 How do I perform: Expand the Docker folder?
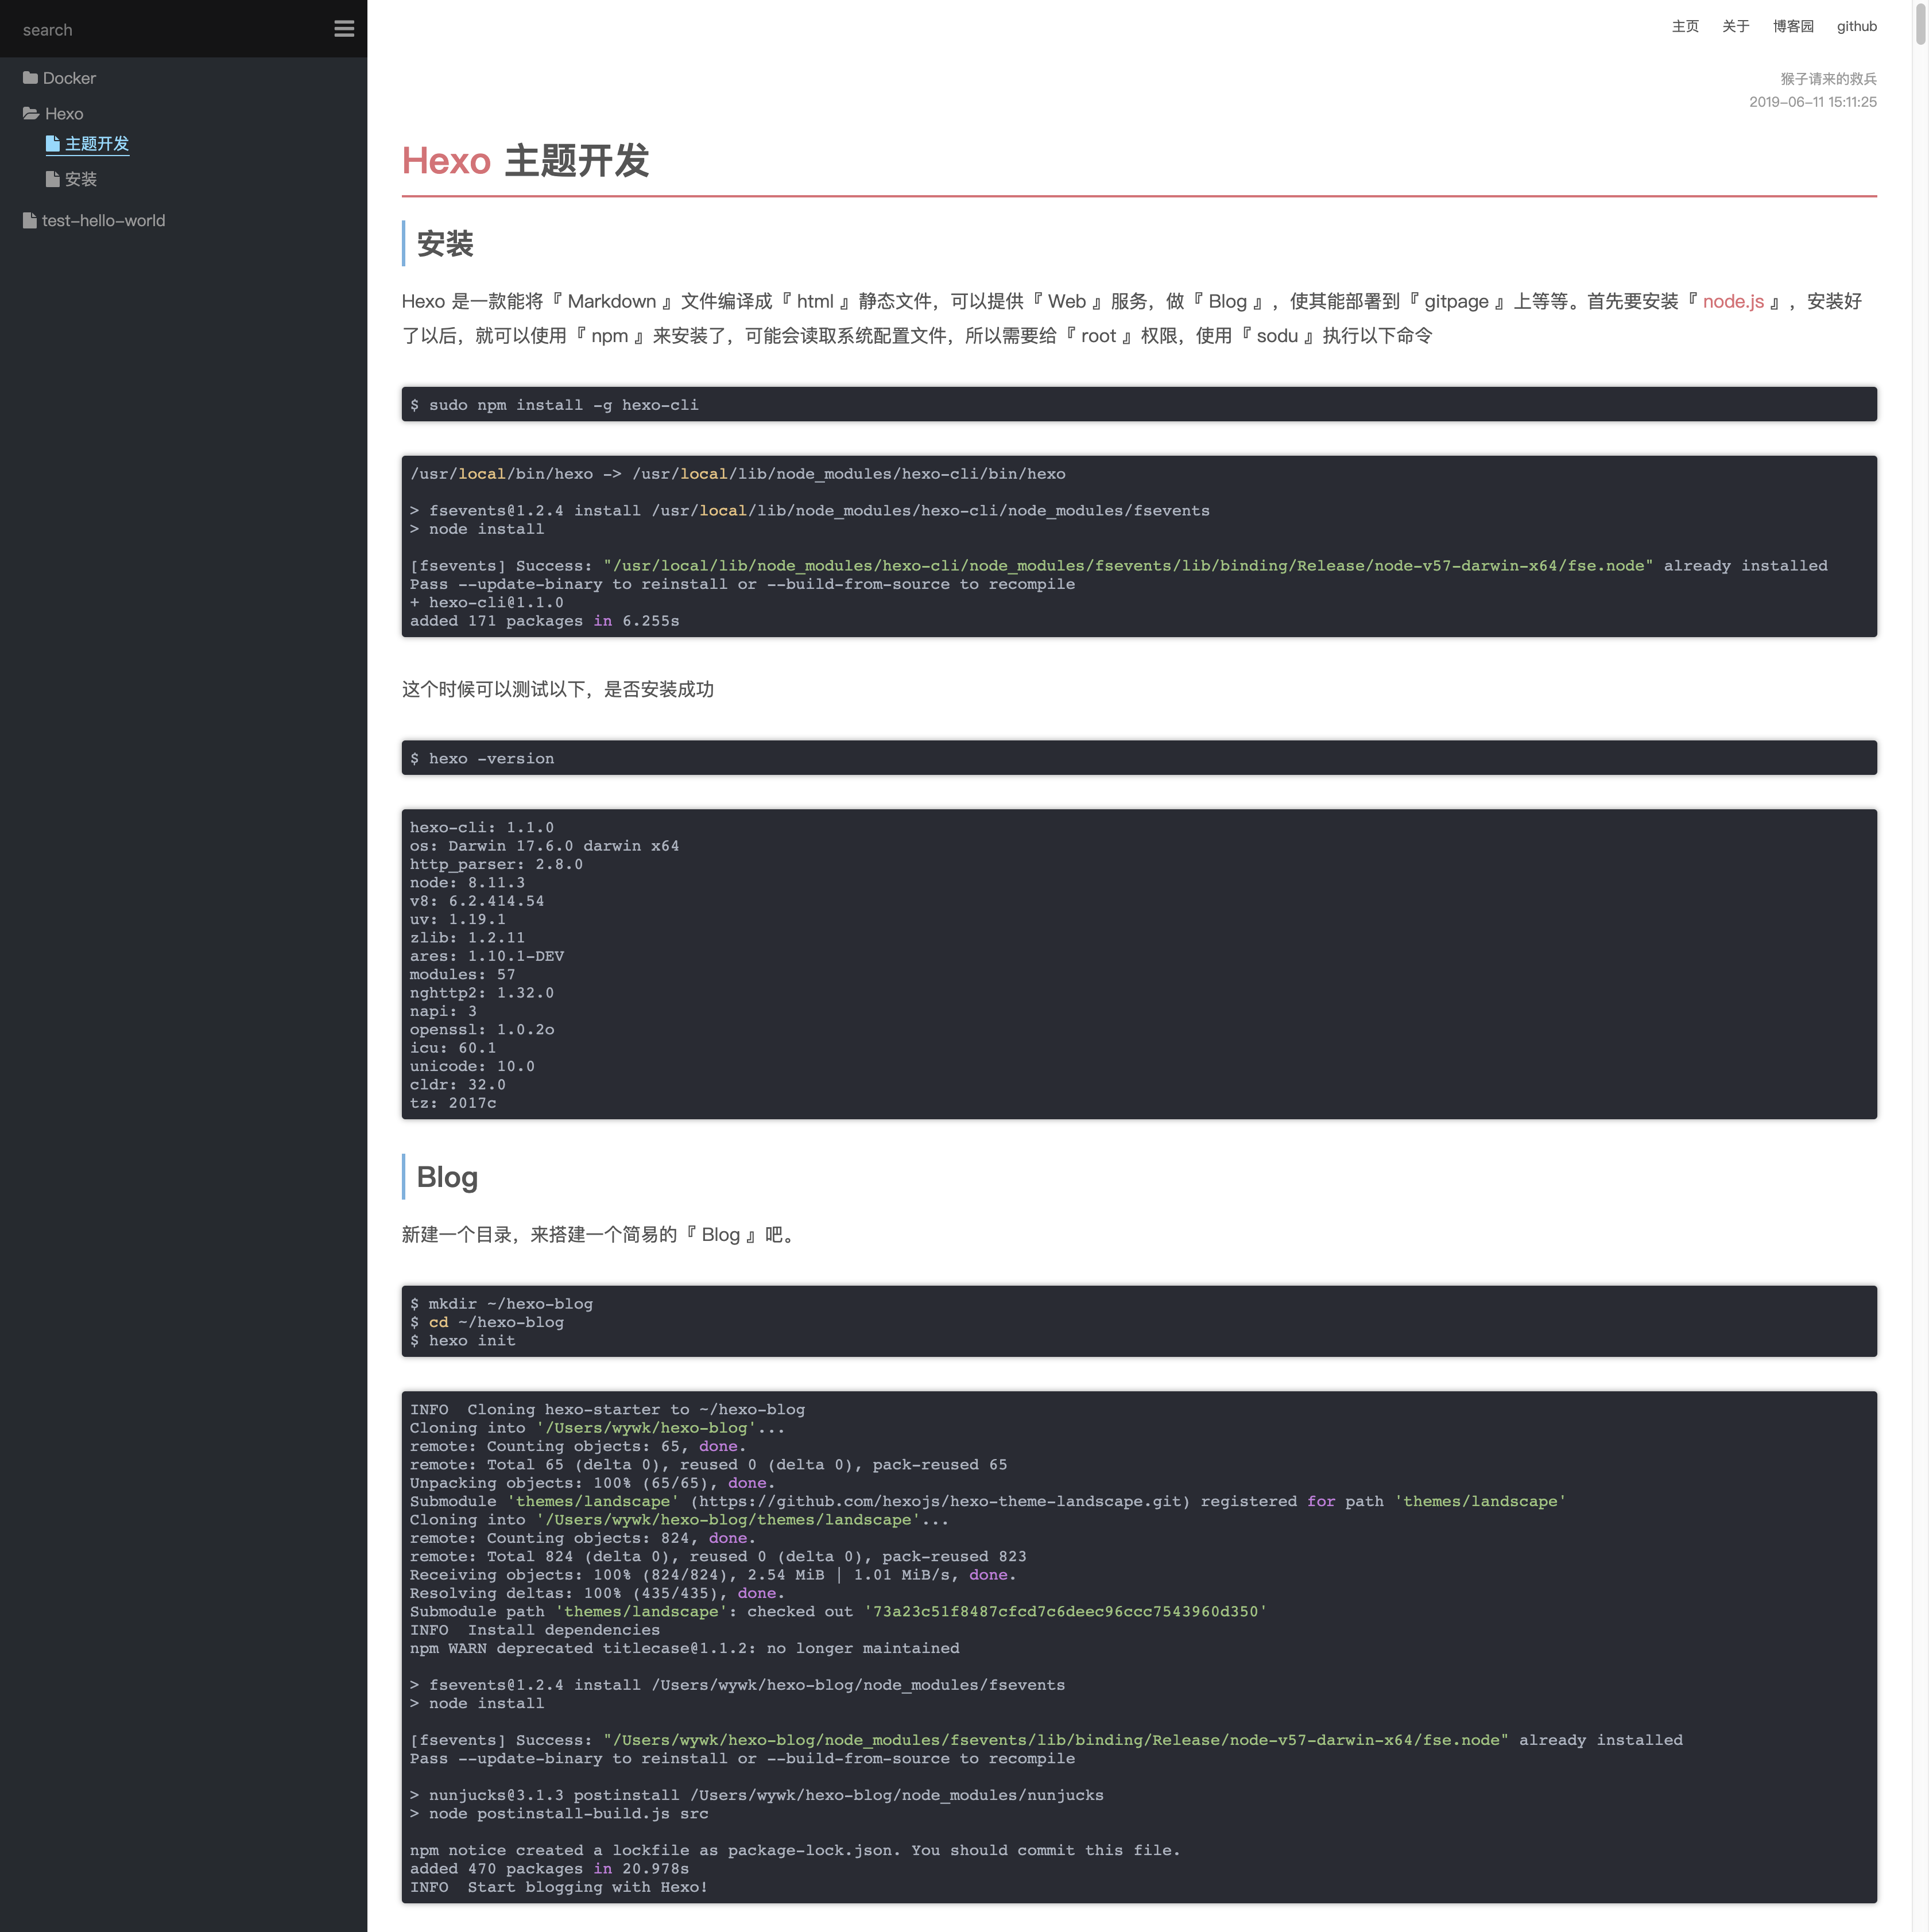(69, 78)
